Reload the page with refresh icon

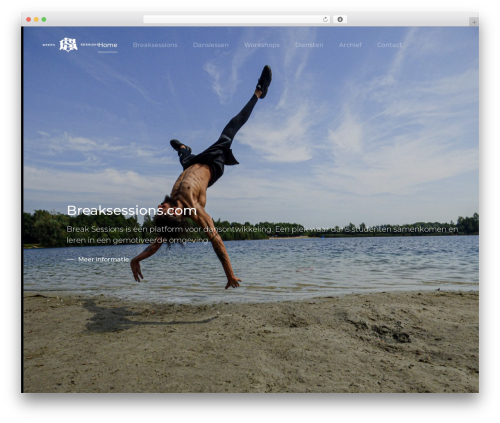[325, 20]
